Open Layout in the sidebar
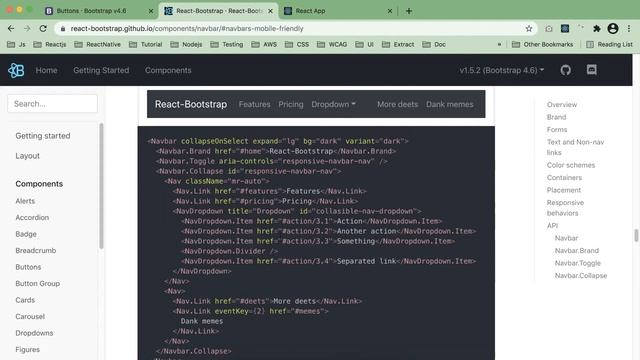This screenshot has height=360, width=640. click(28, 156)
